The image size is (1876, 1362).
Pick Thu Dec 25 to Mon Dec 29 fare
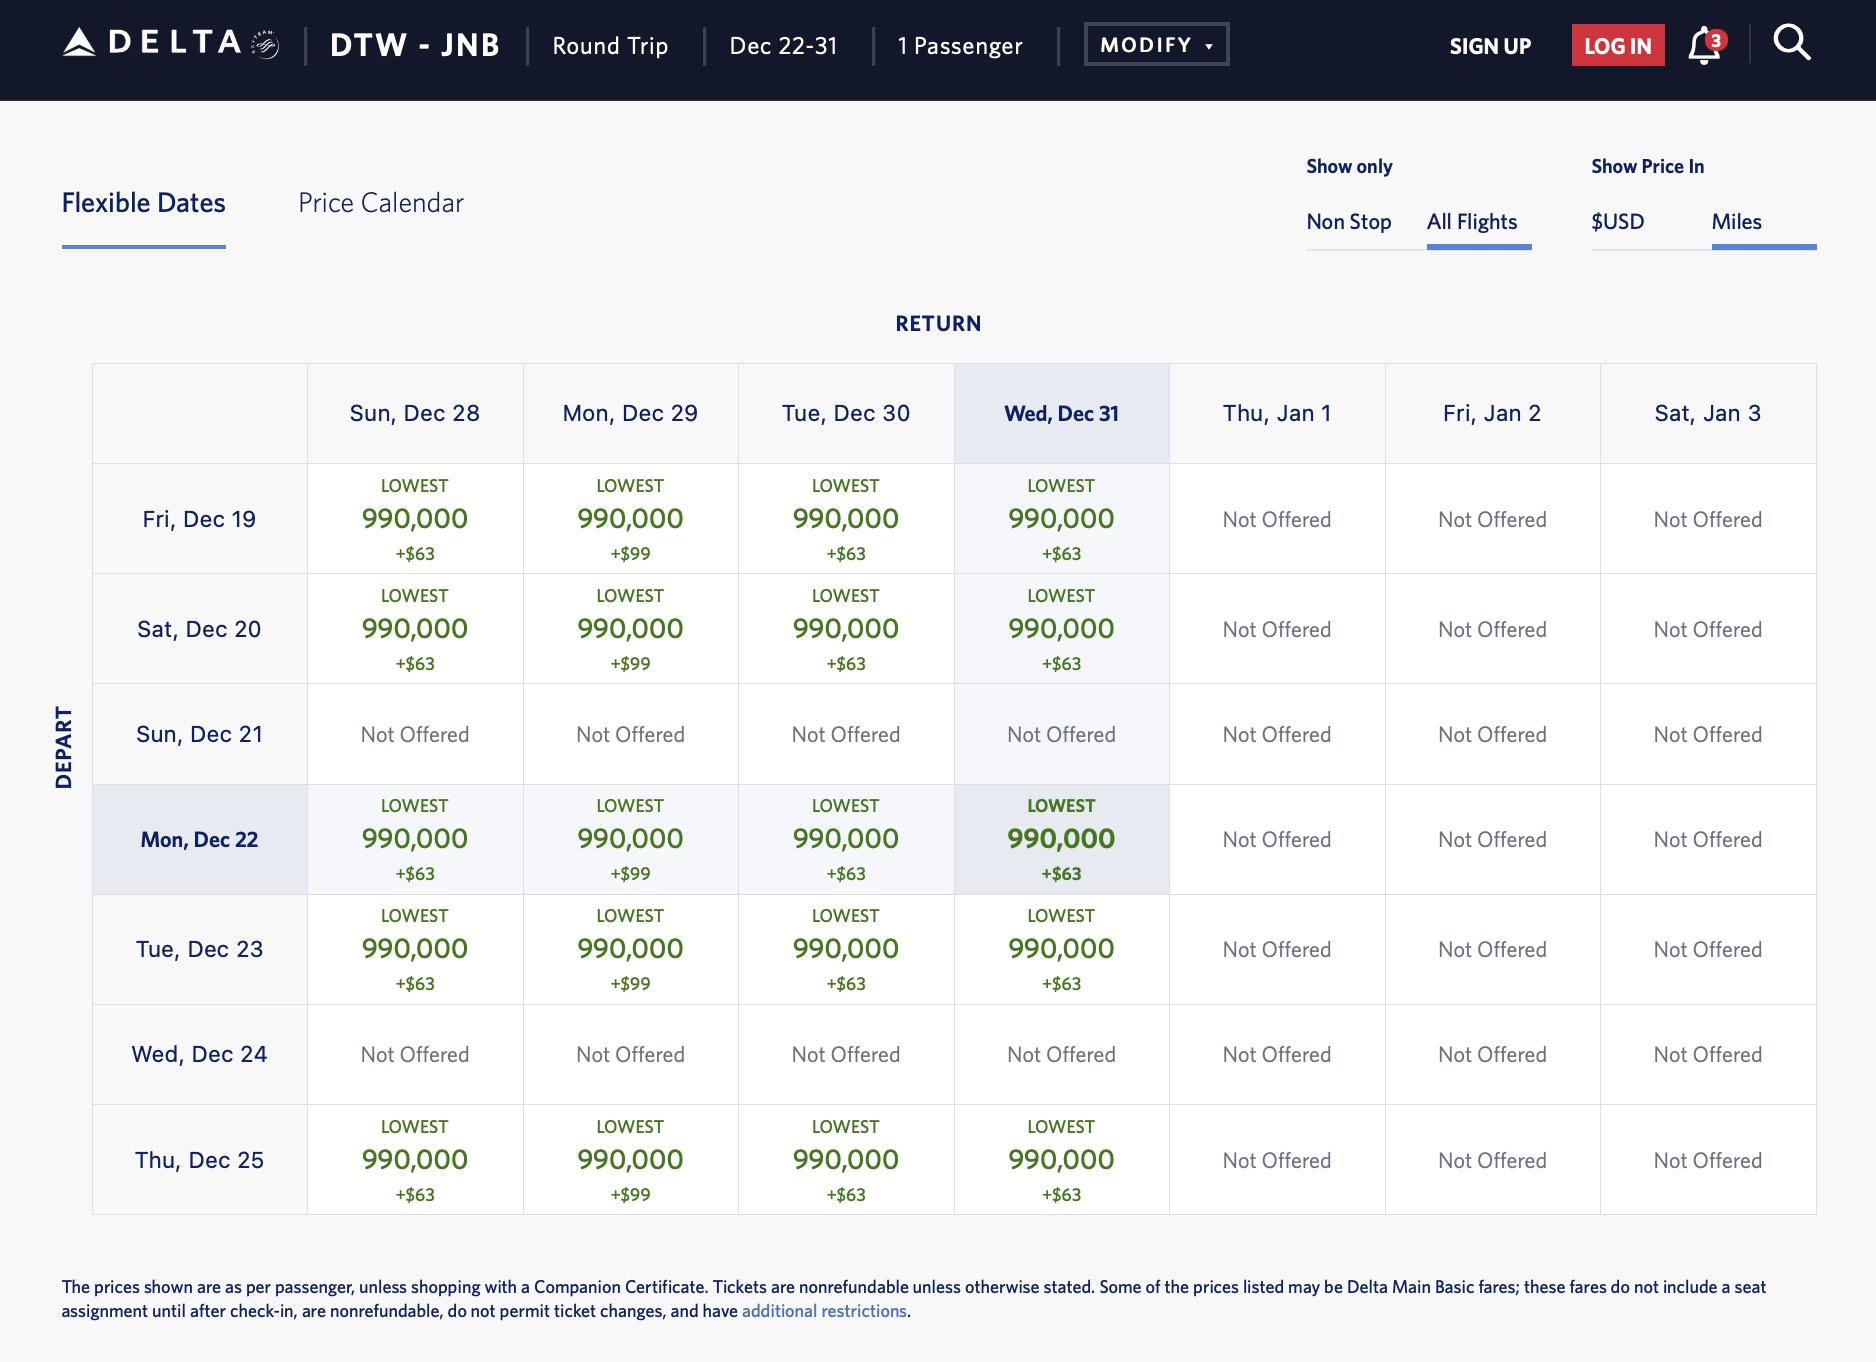(630, 1160)
